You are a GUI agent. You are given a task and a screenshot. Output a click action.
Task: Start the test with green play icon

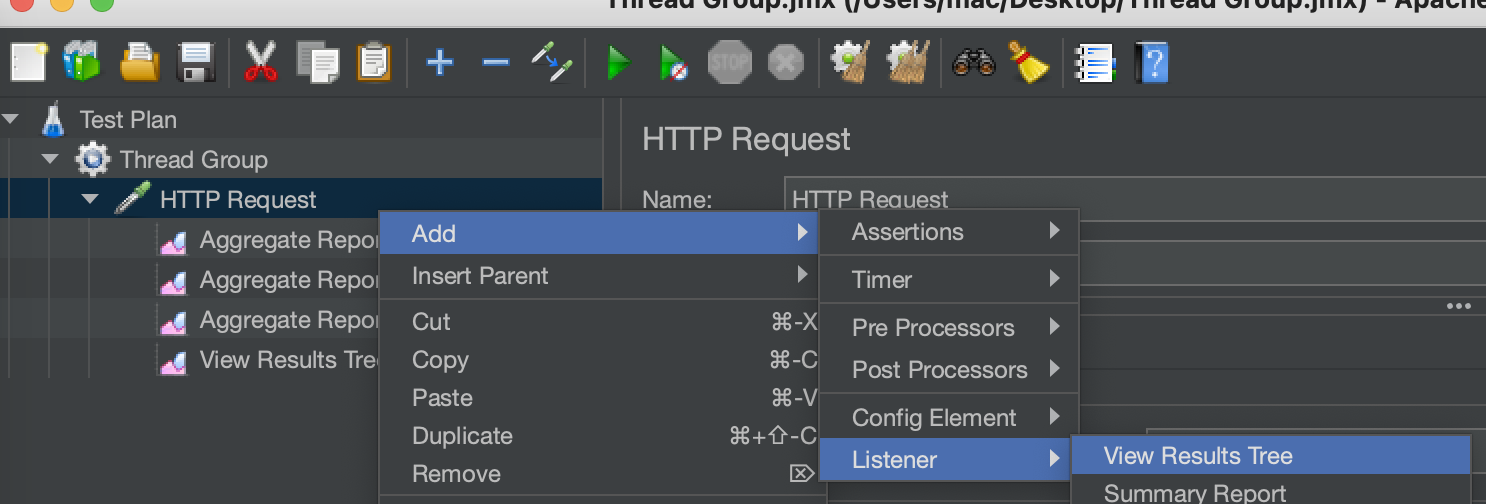coord(619,64)
